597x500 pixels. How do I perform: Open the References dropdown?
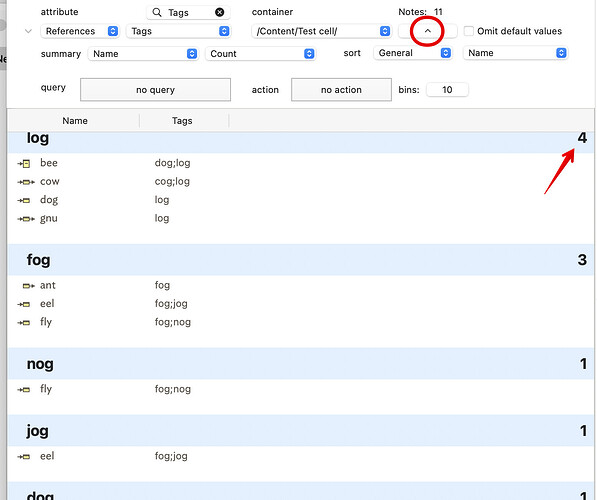[x=80, y=31]
